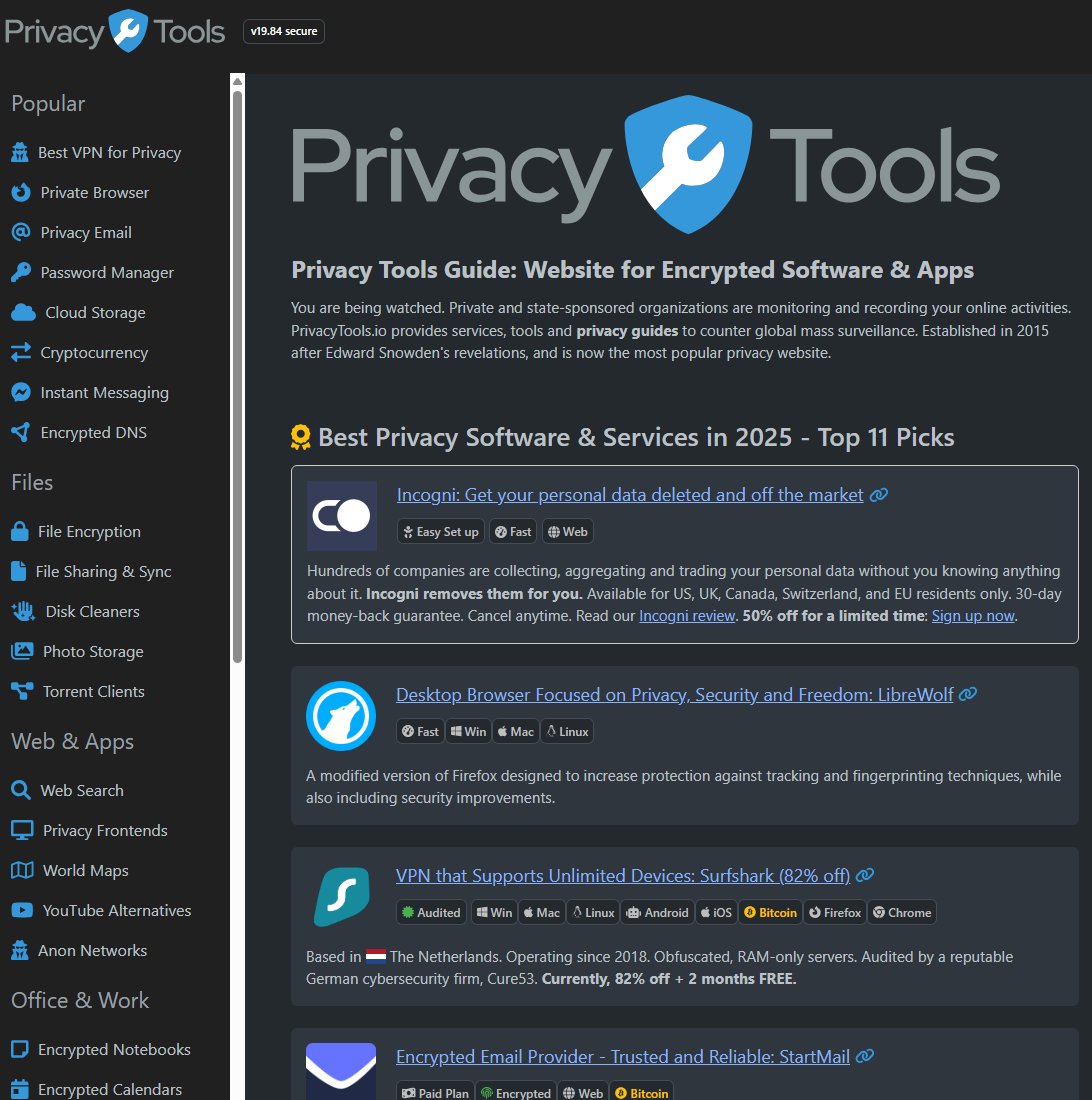Open the Incogni review link
The height and width of the screenshot is (1100, 1092).
[687, 616]
